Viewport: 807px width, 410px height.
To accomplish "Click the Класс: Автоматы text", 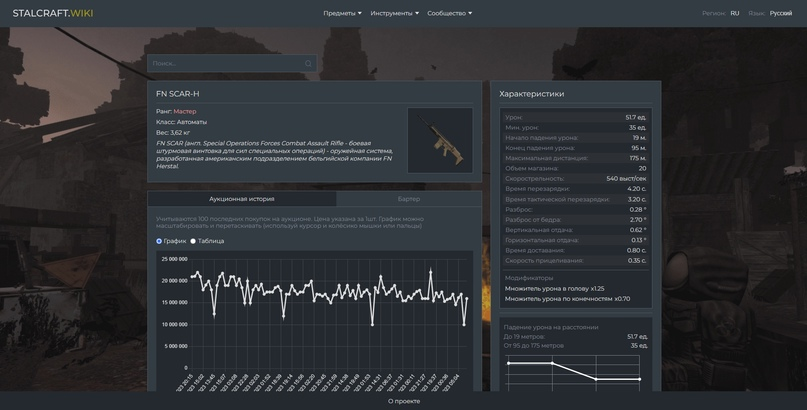I will click(181, 122).
